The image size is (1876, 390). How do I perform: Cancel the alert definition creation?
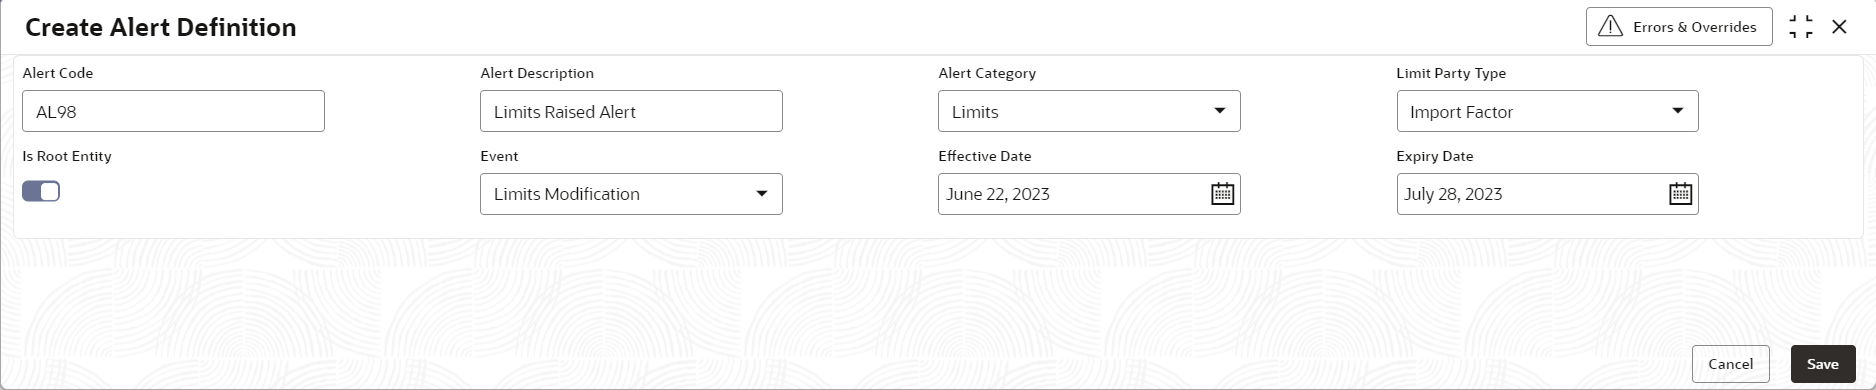[x=1730, y=364]
